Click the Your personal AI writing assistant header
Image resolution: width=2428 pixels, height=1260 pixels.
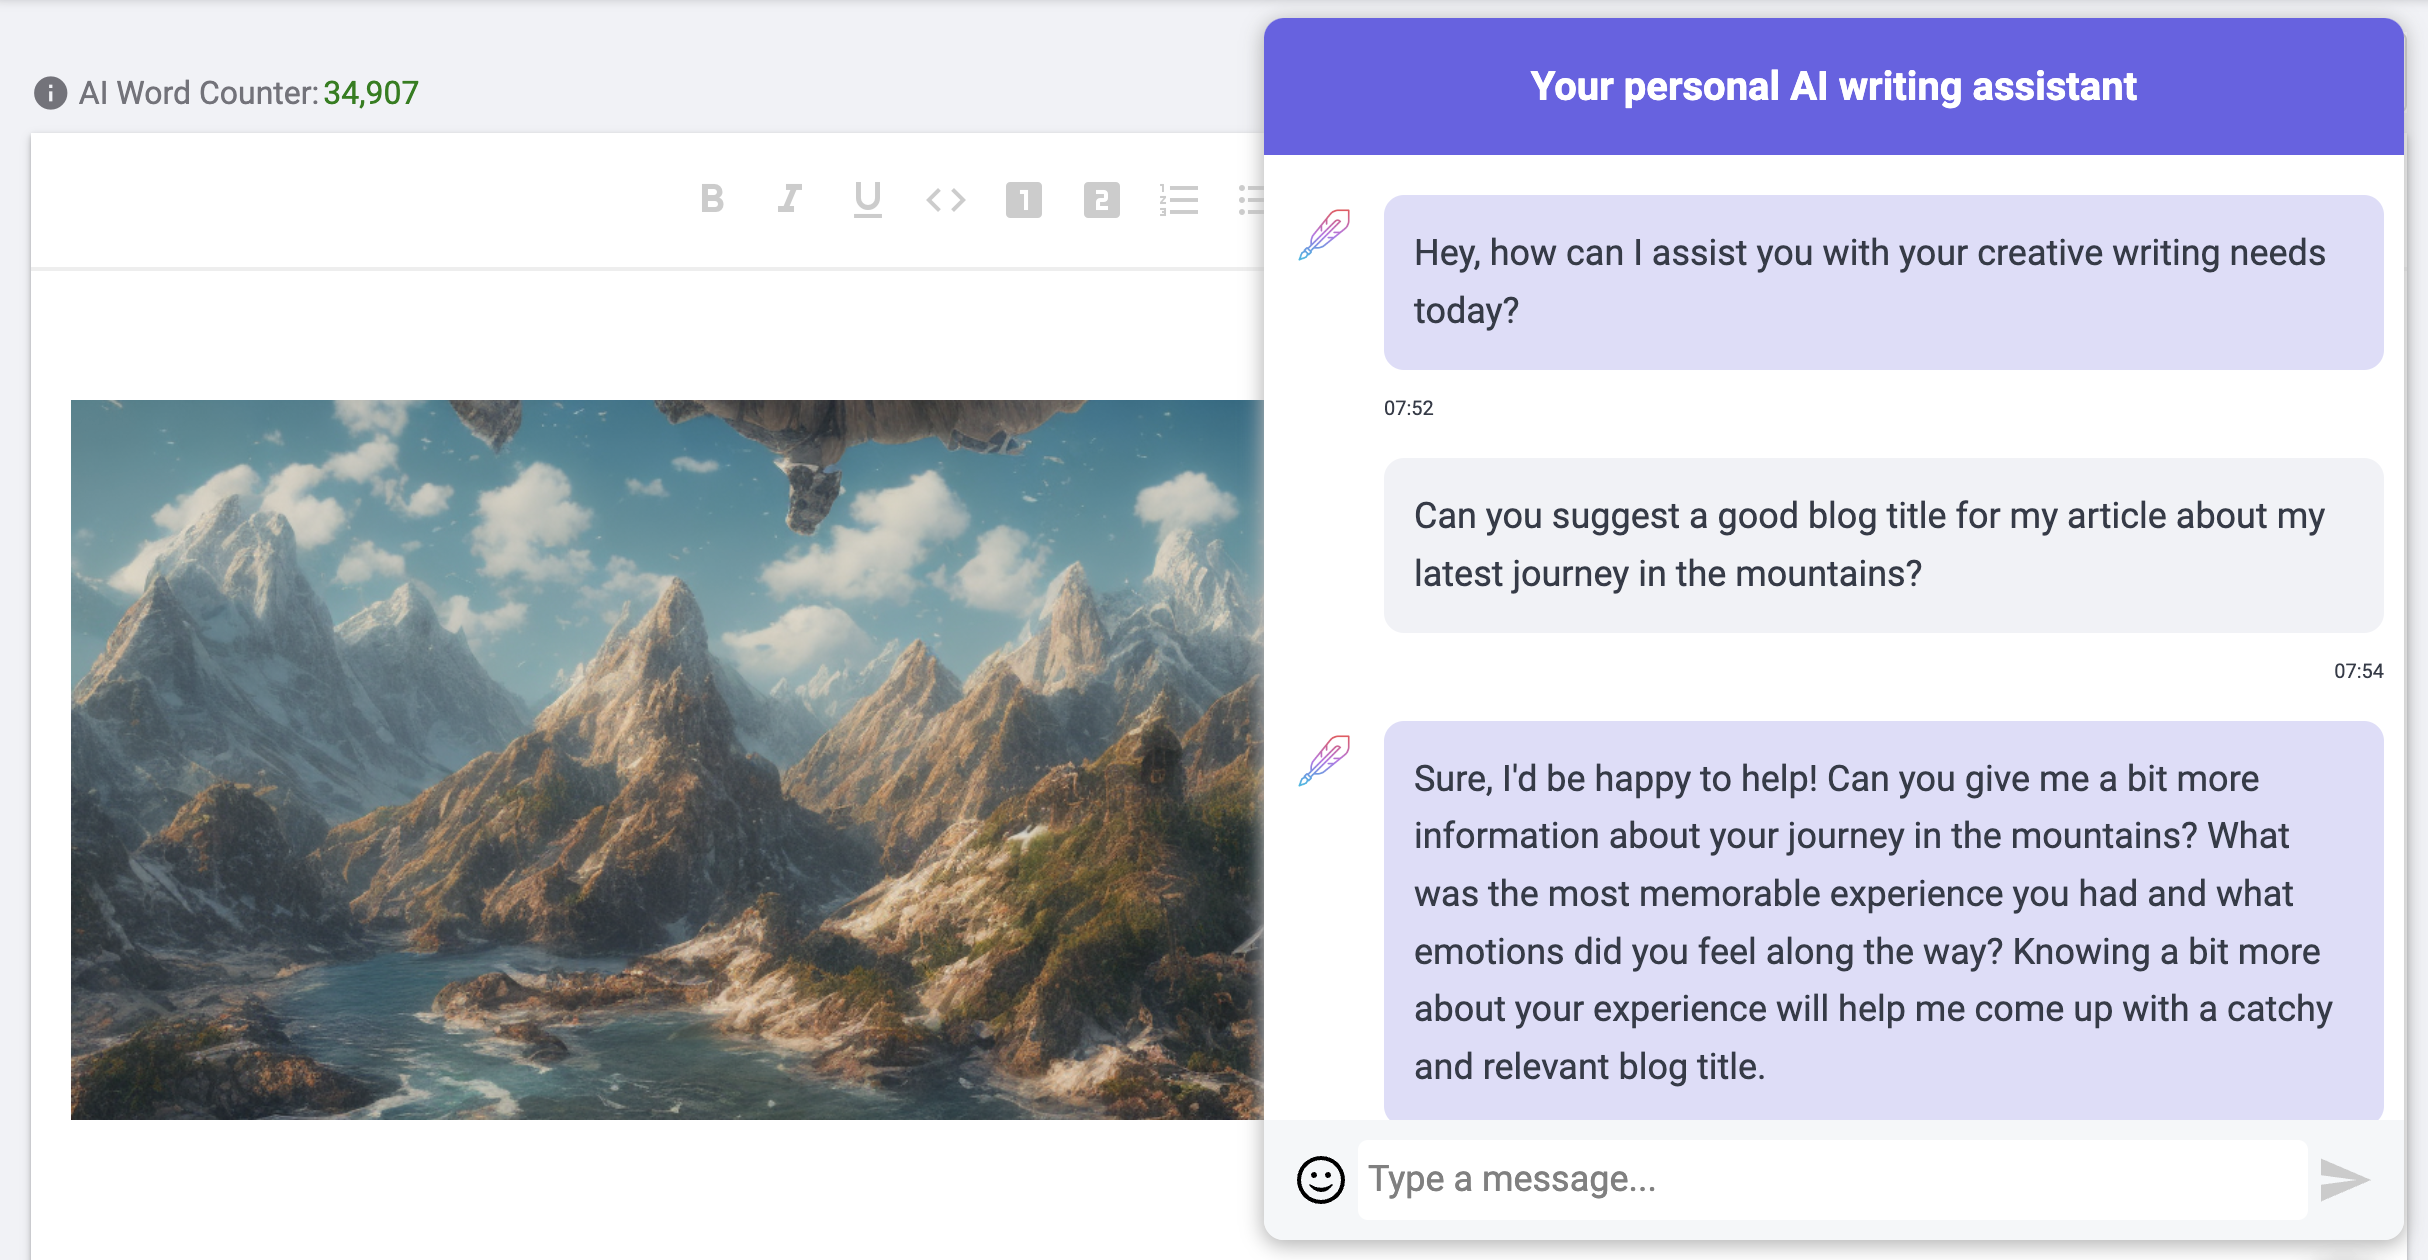click(x=1833, y=86)
